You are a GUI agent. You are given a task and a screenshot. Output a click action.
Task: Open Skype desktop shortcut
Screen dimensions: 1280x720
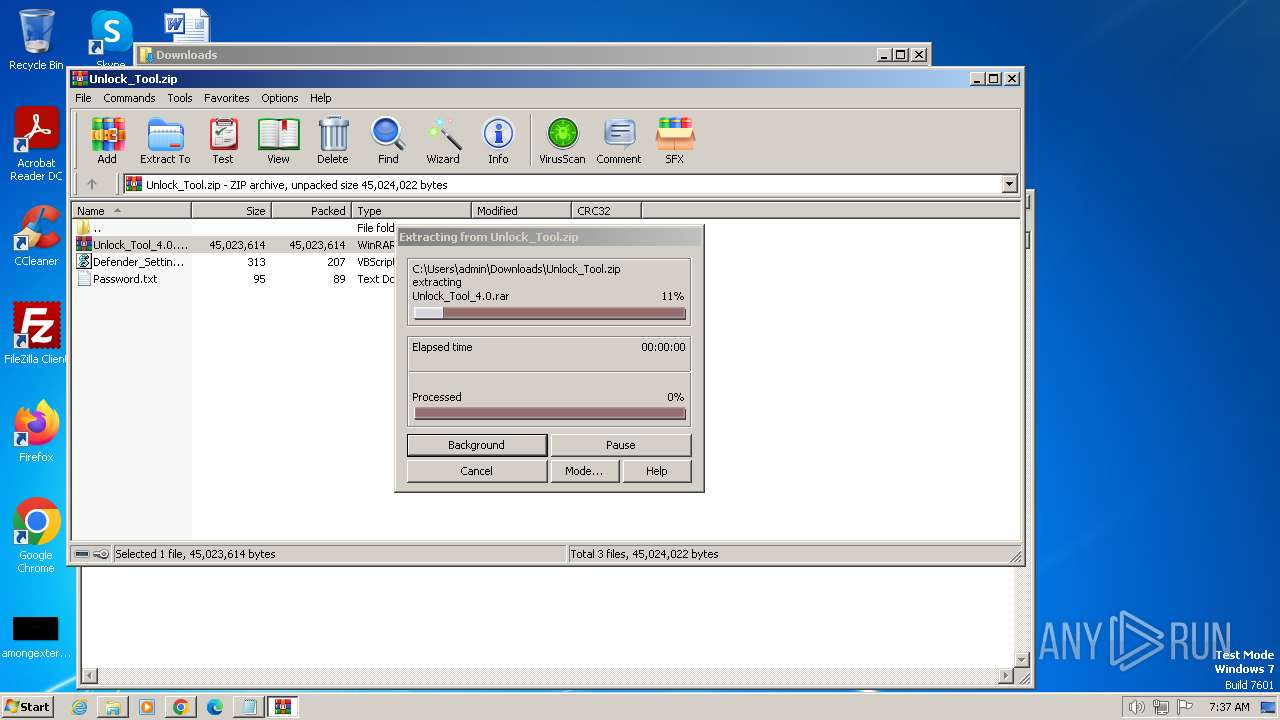(x=111, y=38)
